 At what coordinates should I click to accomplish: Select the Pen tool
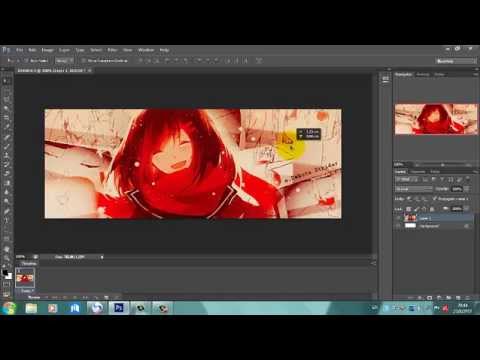[x=6, y=211]
